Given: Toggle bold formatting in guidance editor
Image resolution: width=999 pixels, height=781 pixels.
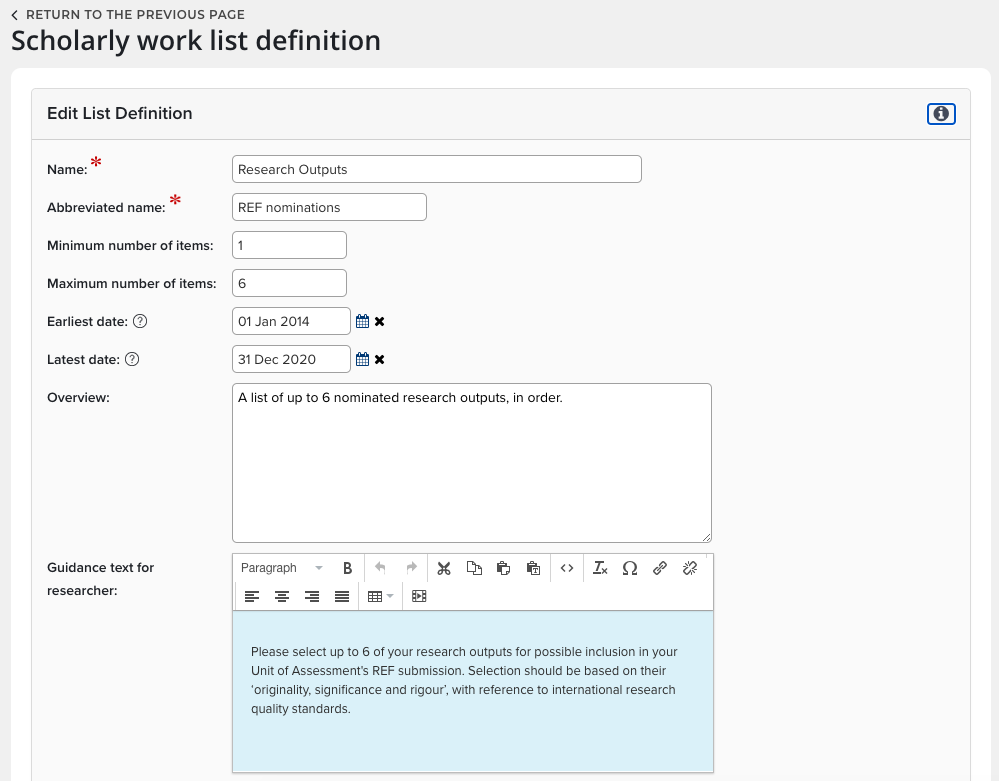Looking at the screenshot, I should pyautogui.click(x=347, y=568).
